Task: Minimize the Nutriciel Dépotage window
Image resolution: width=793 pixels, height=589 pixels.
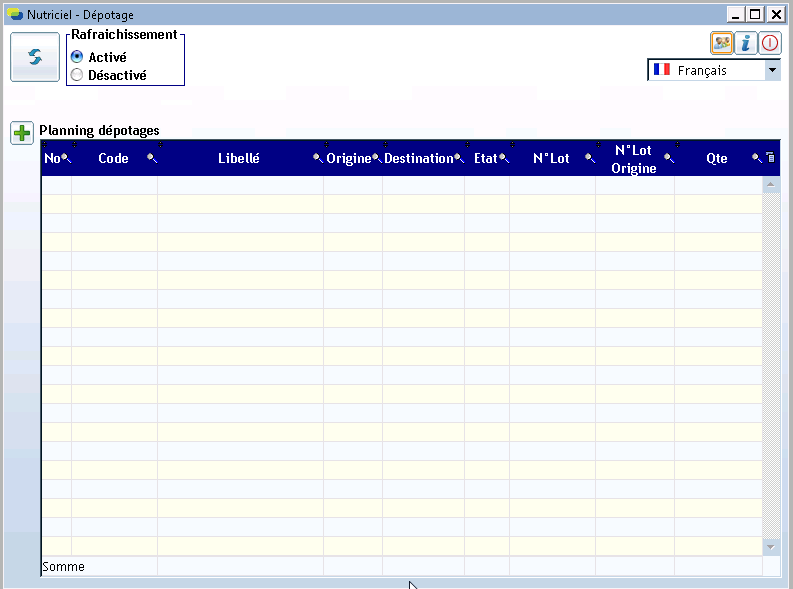Action: [x=735, y=15]
